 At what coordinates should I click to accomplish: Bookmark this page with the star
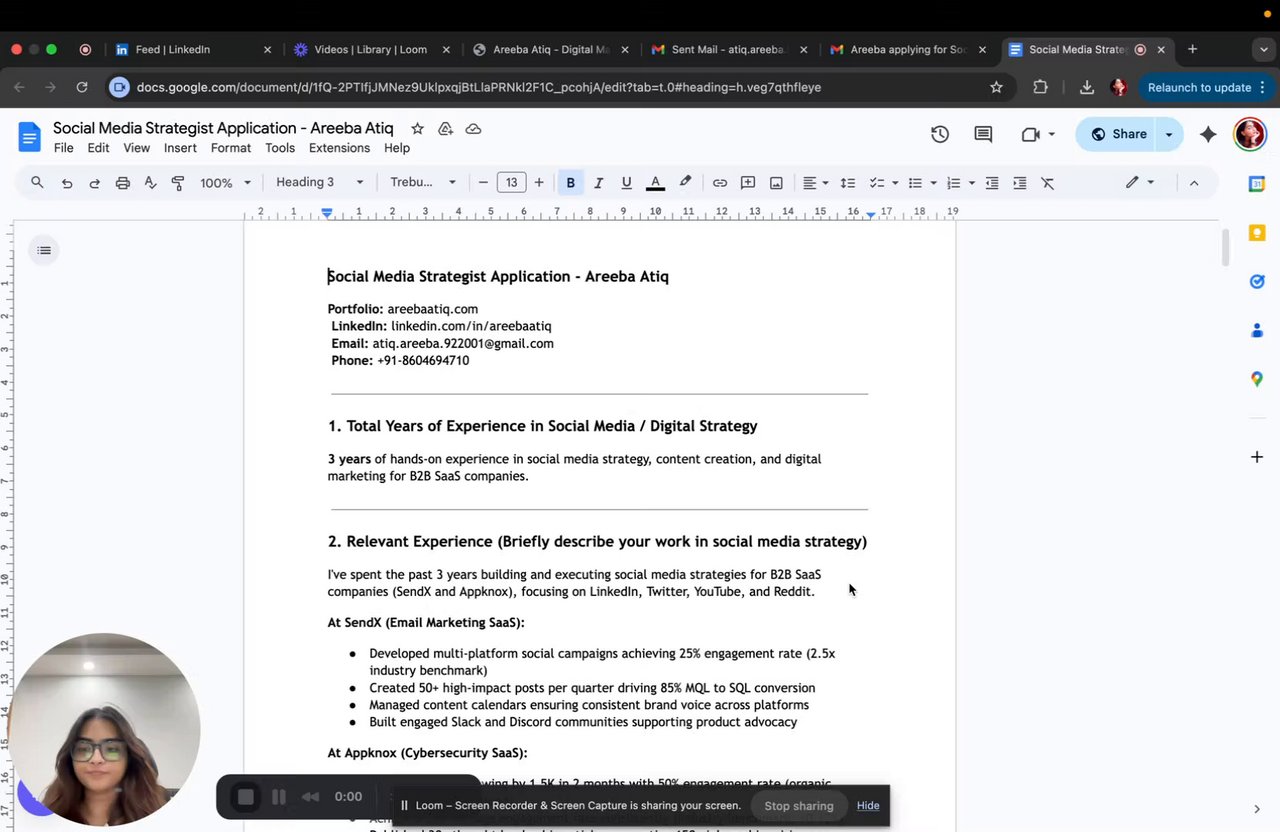click(x=996, y=87)
